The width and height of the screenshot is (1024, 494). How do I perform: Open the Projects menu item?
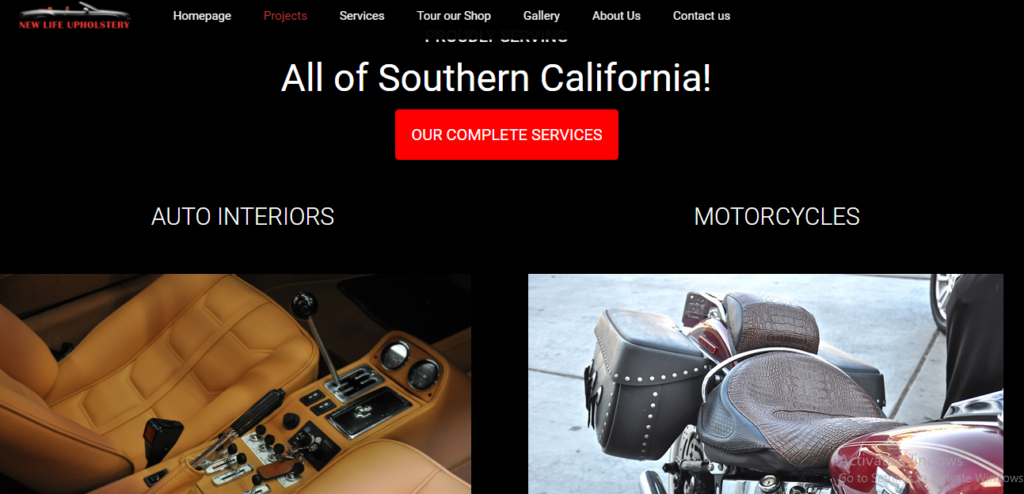[285, 16]
